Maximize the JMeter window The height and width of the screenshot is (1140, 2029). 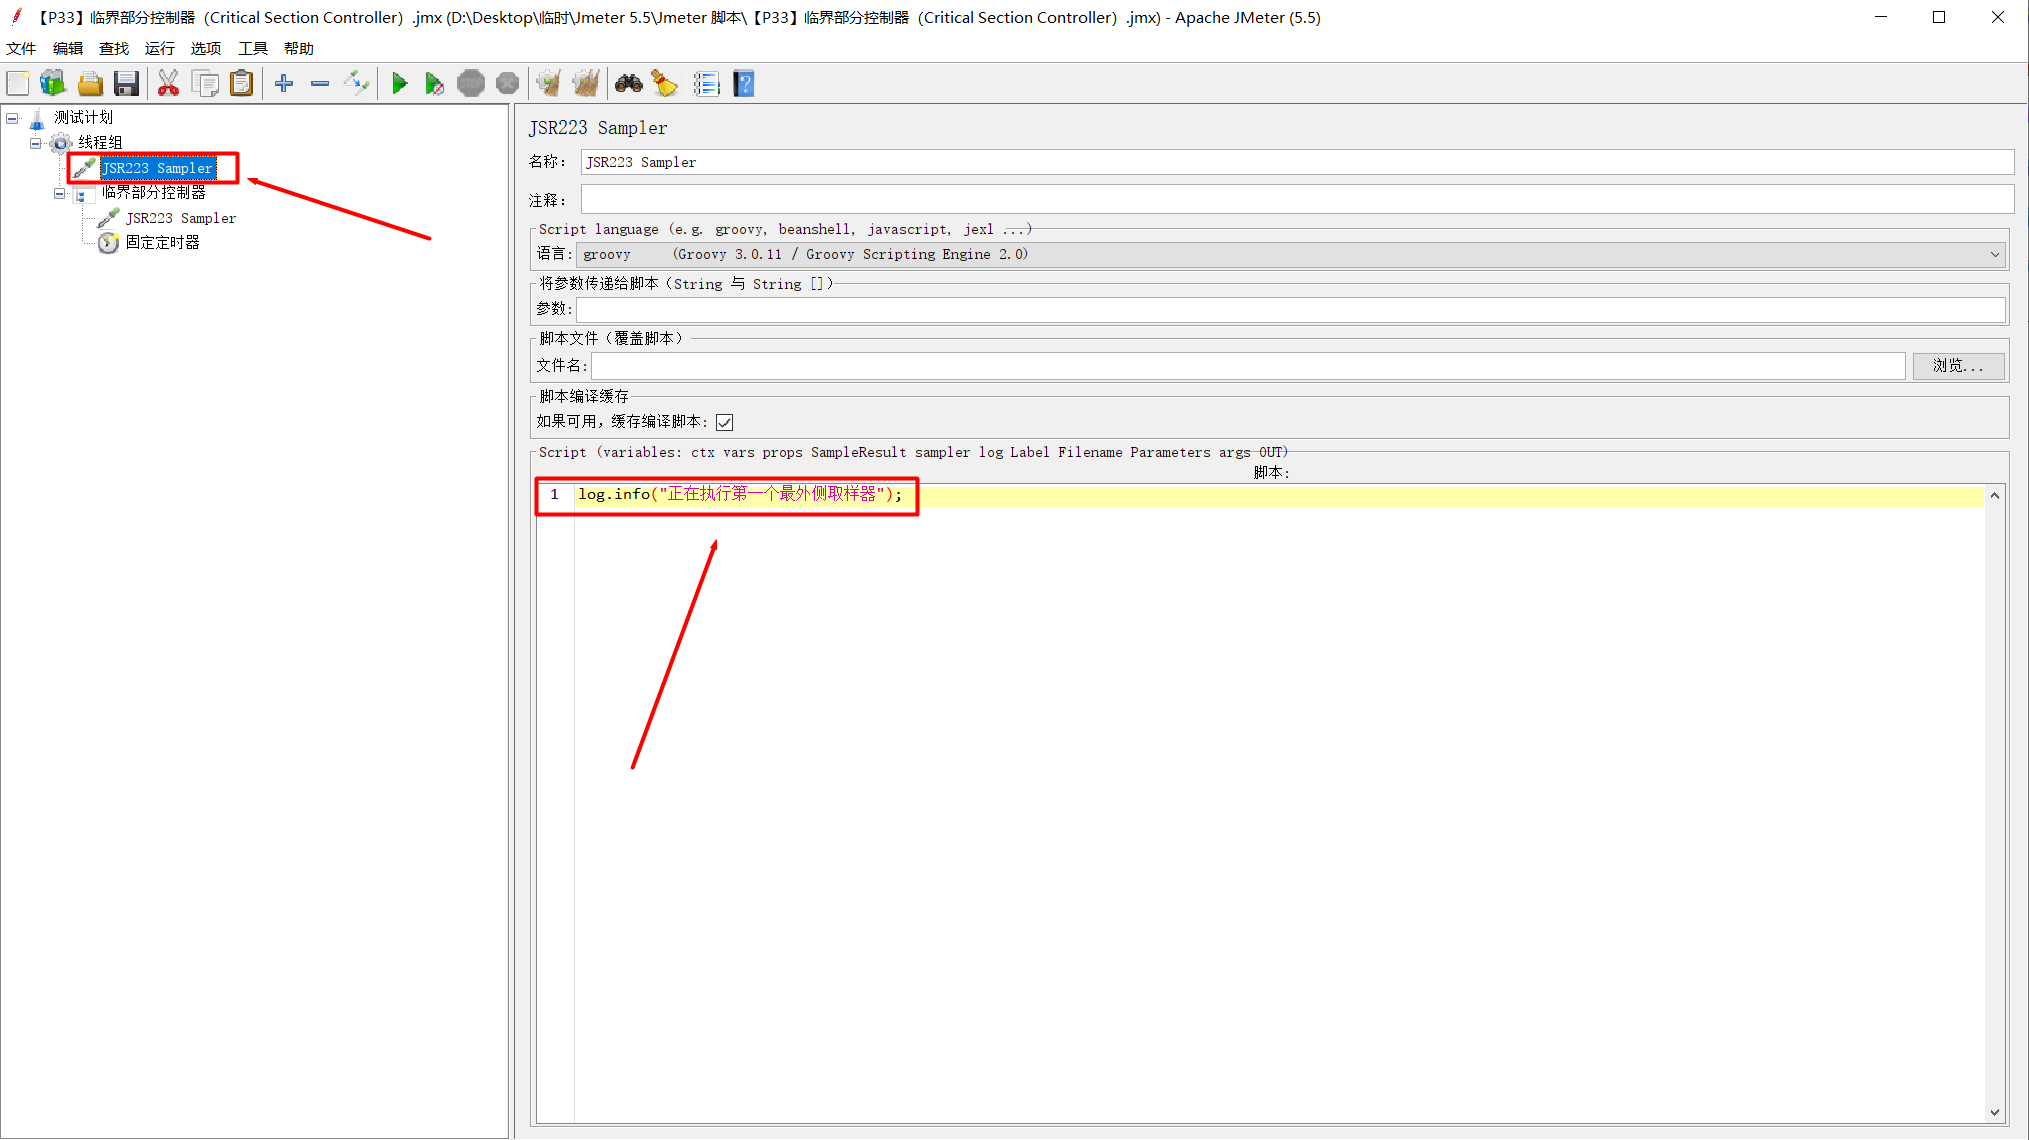click(1939, 17)
